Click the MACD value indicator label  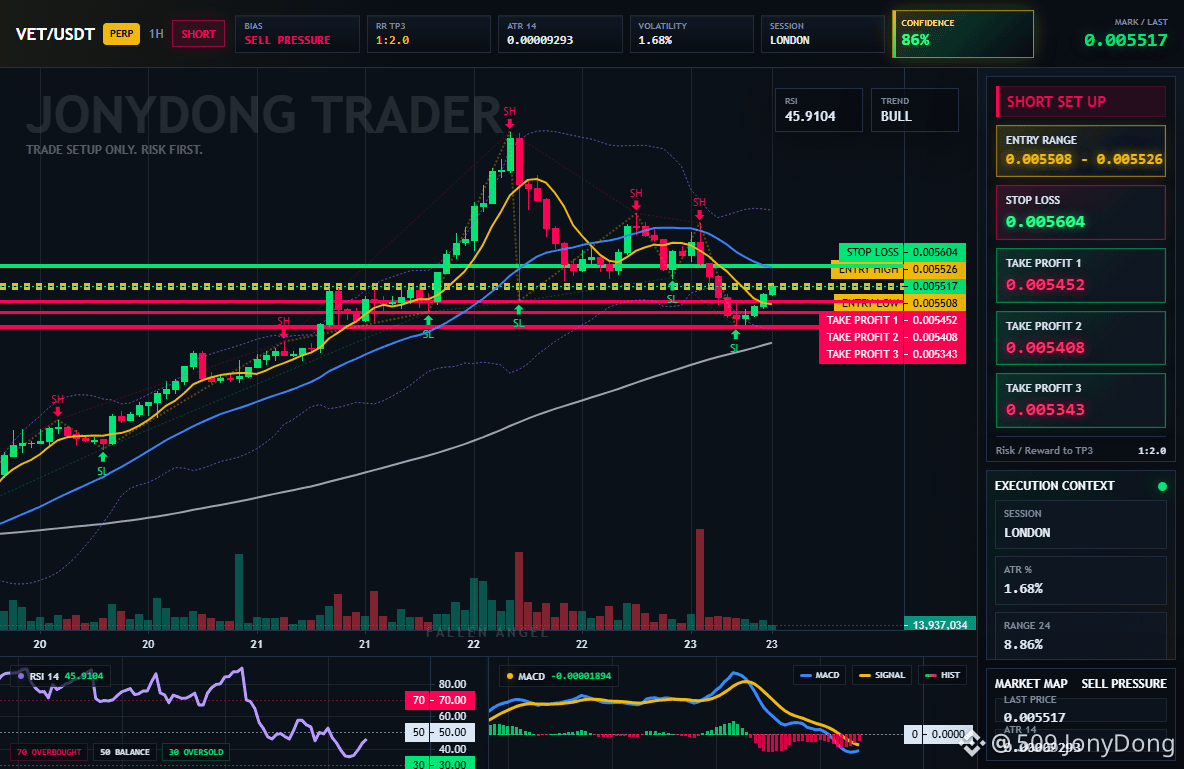point(559,676)
